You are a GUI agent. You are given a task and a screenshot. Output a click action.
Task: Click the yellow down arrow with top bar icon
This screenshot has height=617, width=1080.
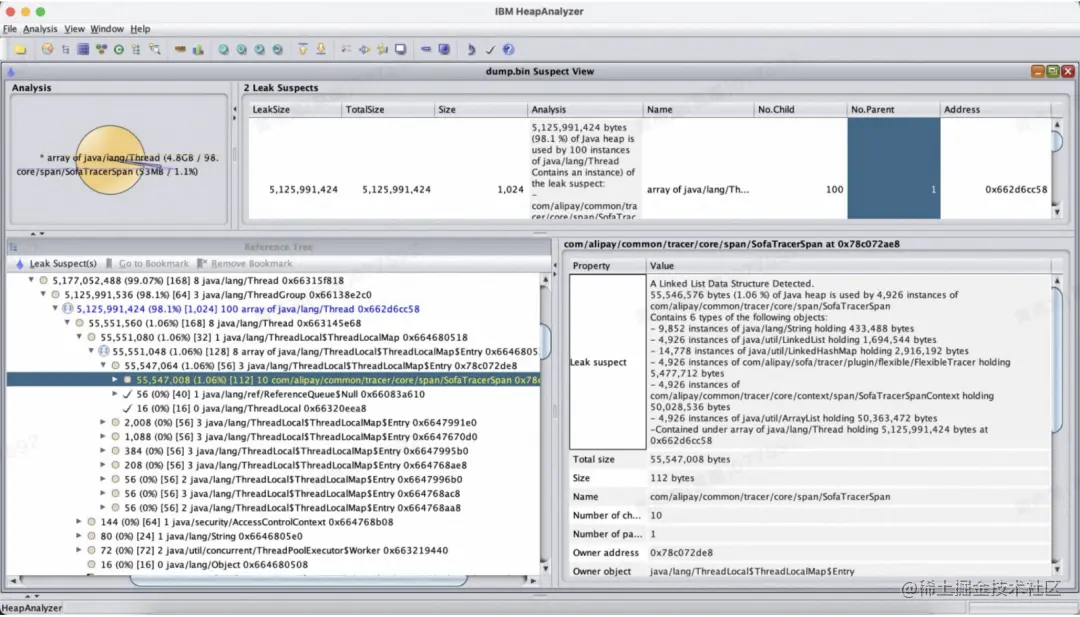point(302,50)
